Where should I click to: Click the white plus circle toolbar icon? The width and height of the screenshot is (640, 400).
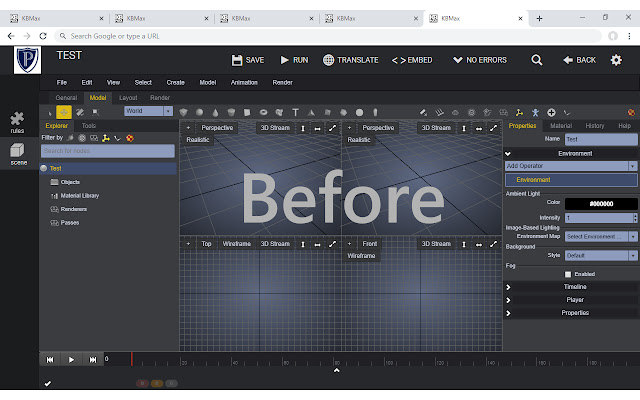[551, 112]
